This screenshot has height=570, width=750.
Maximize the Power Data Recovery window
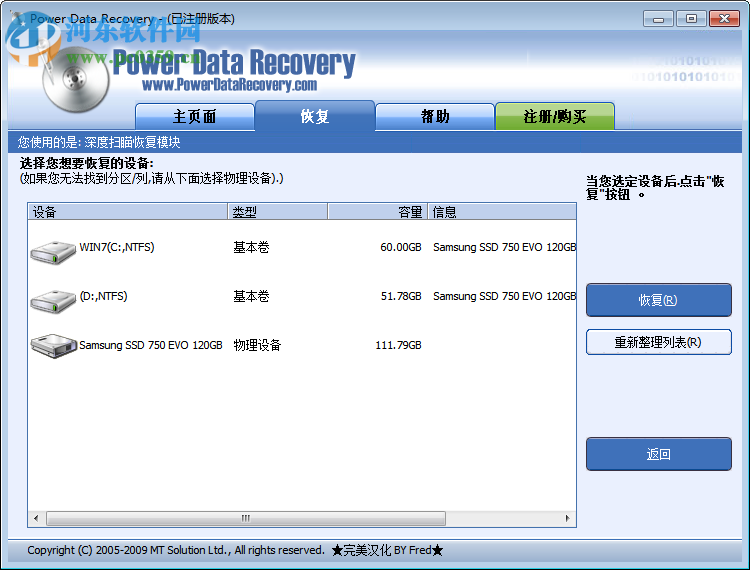click(691, 19)
